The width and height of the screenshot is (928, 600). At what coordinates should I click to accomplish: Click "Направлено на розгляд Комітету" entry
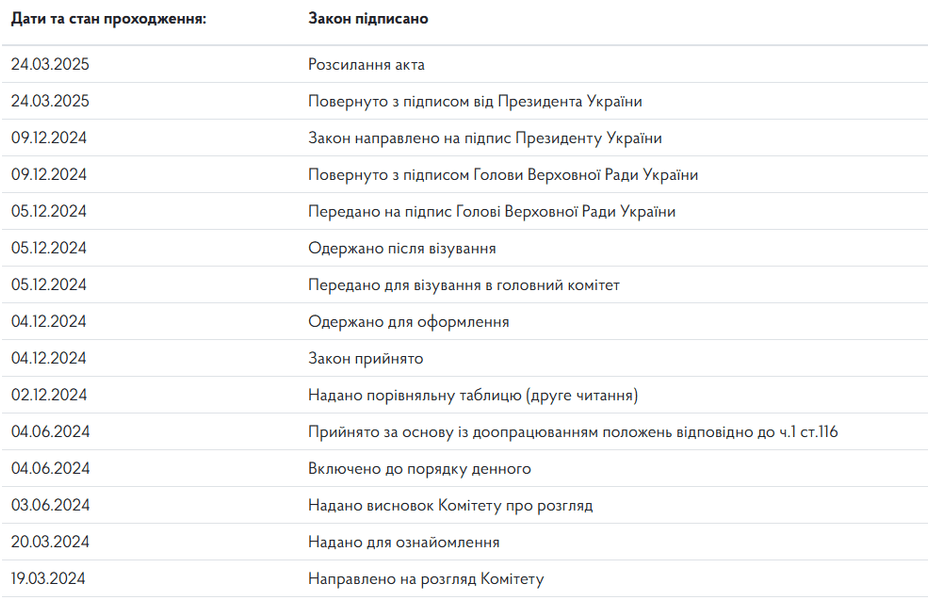pos(425,579)
